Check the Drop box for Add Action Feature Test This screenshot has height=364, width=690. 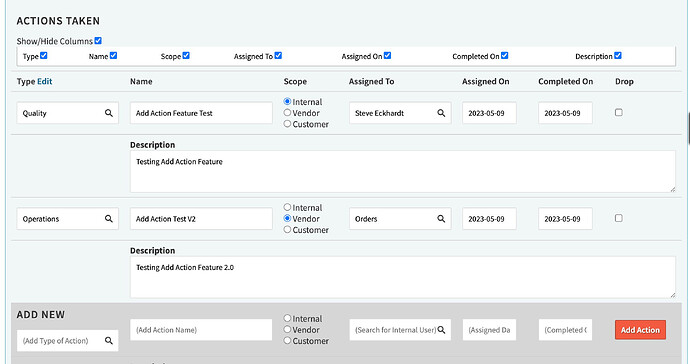(619, 113)
